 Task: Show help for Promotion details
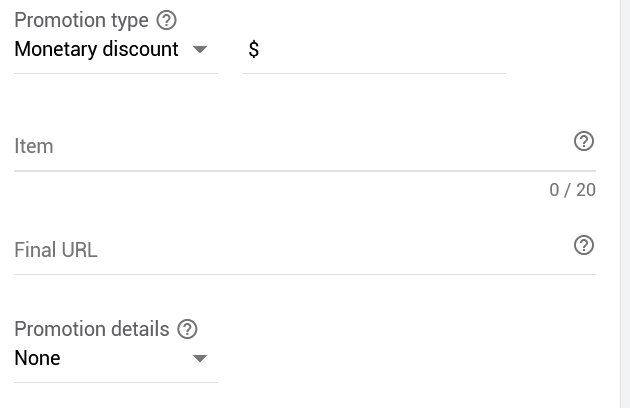tap(187, 329)
